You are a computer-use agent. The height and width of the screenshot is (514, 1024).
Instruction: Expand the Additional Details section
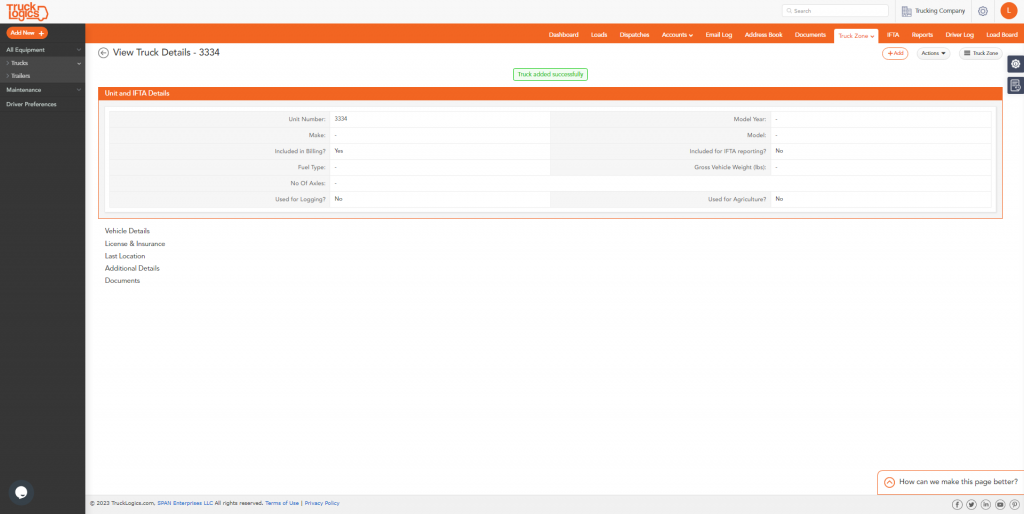(x=132, y=268)
